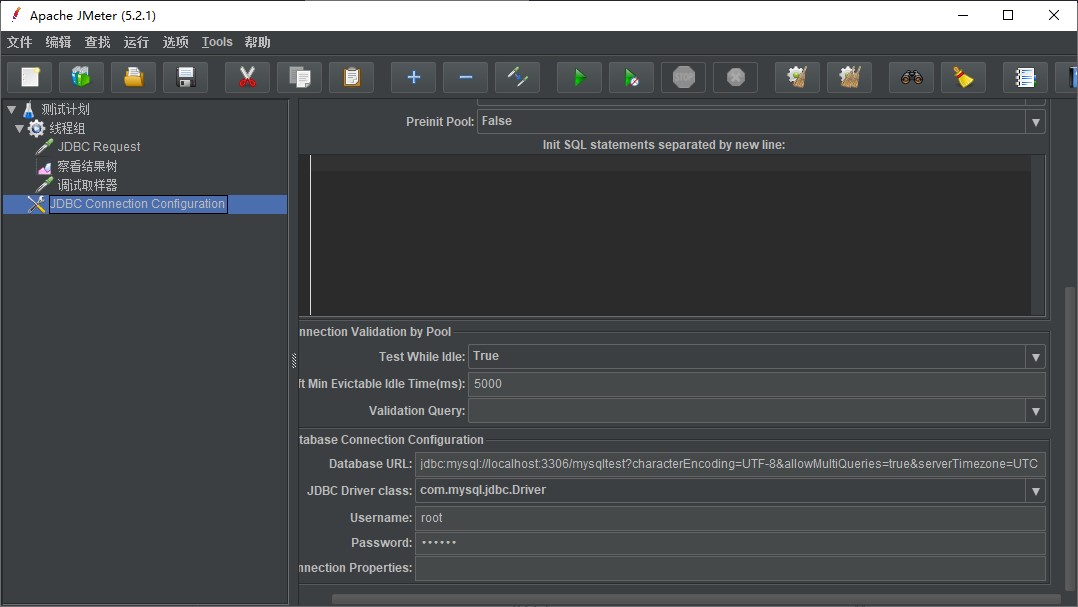The image size is (1078, 607).
Task: Collapse the 测试计划 tree node
Action: [12, 109]
